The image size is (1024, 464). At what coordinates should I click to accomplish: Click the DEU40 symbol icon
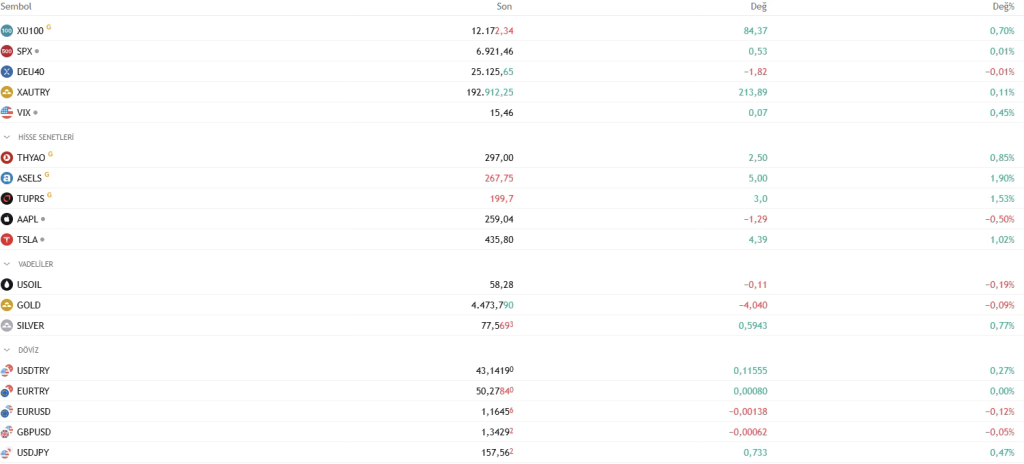click(x=7, y=72)
